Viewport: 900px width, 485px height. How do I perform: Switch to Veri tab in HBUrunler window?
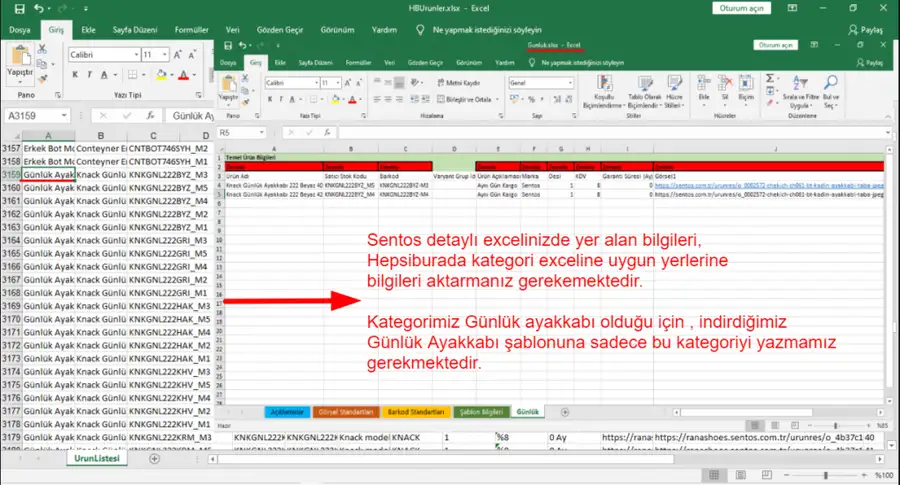[x=232, y=30]
